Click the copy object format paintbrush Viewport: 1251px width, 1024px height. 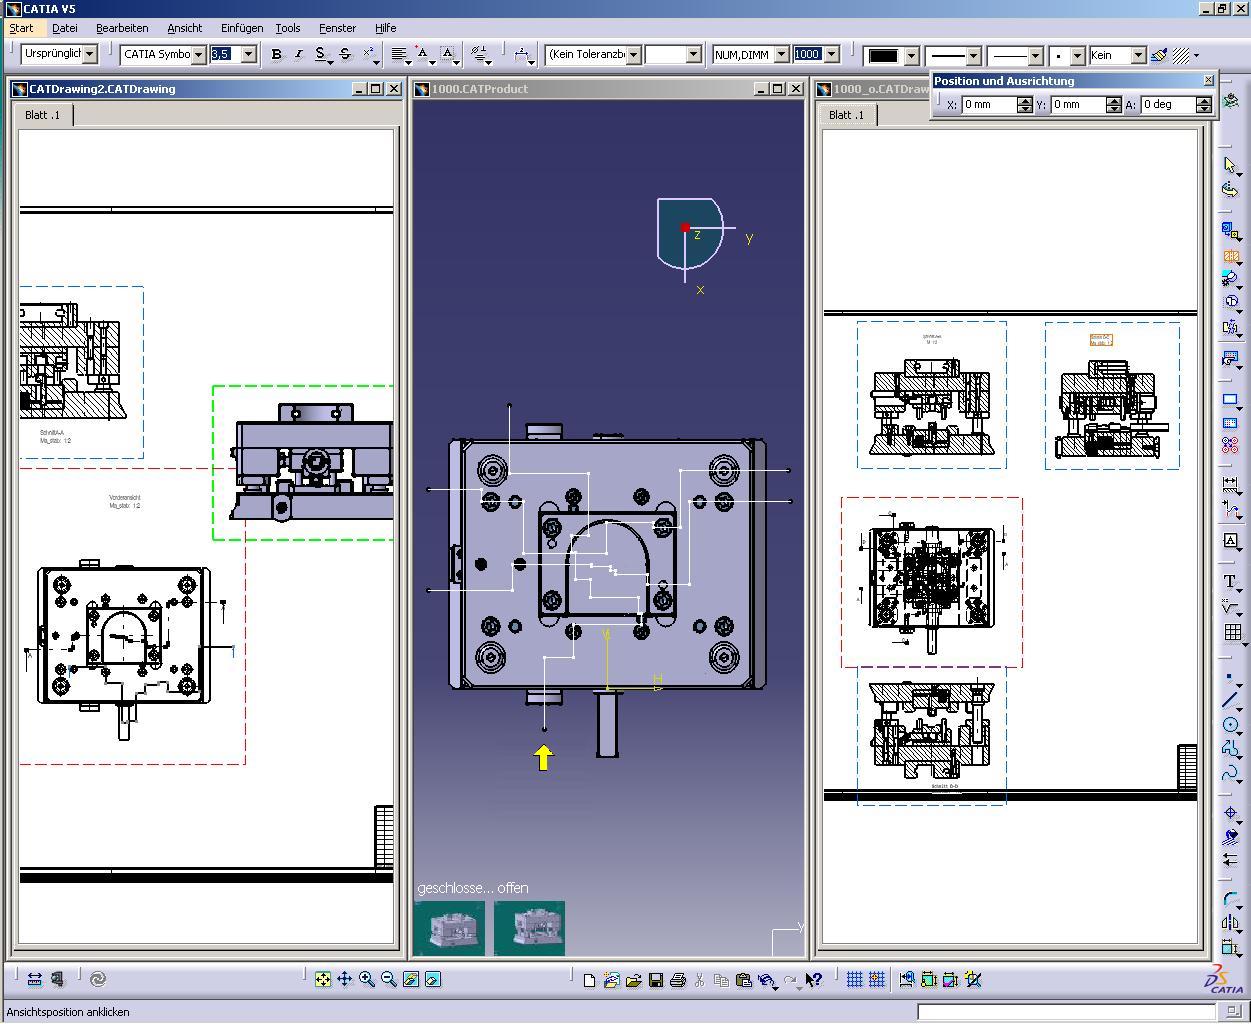coord(1159,55)
